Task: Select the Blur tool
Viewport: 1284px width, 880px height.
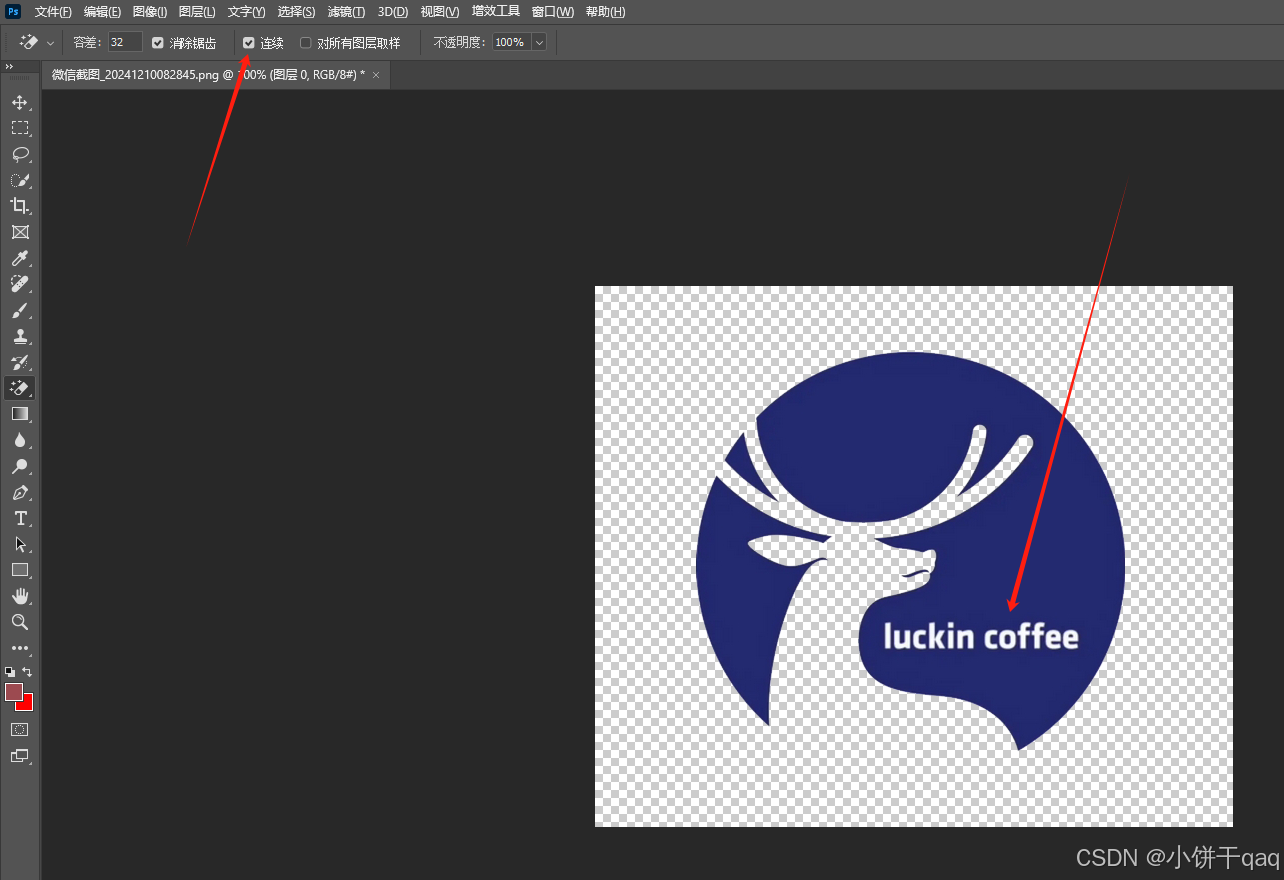Action: 20,440
